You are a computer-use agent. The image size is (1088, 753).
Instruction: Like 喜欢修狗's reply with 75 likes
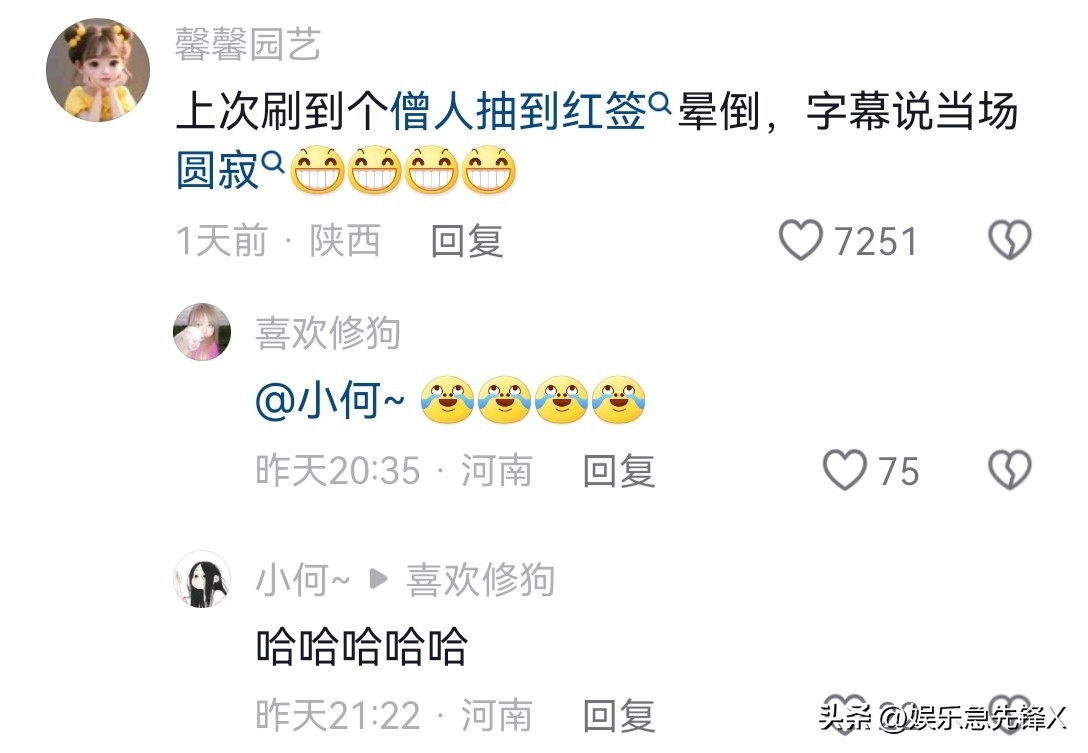tap(844, 470)
